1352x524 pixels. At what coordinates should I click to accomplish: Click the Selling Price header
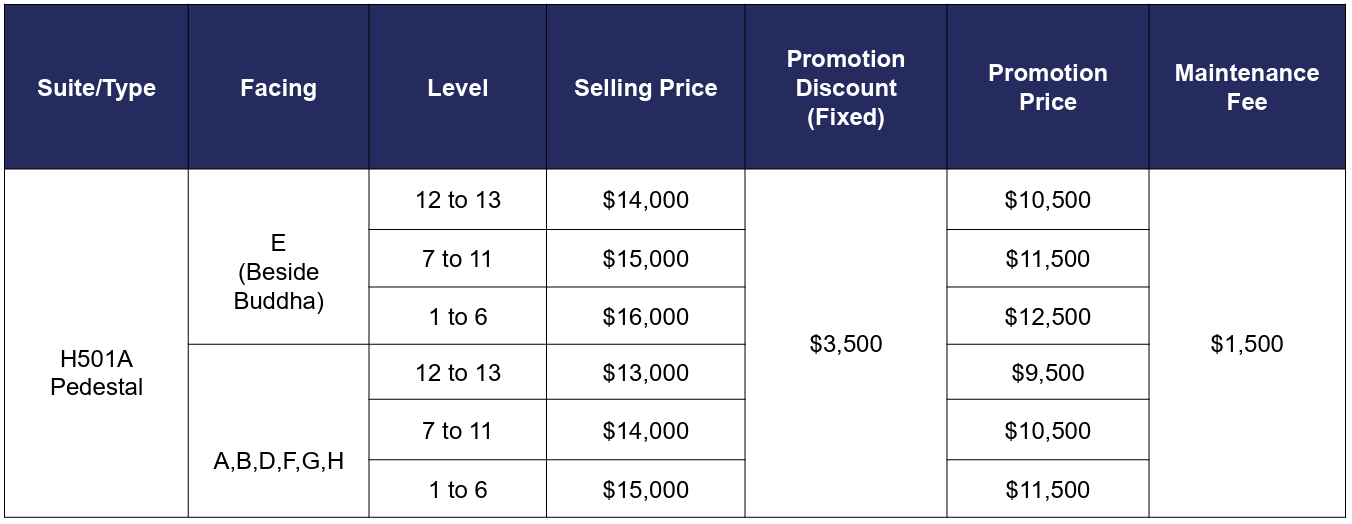[645, 87]
